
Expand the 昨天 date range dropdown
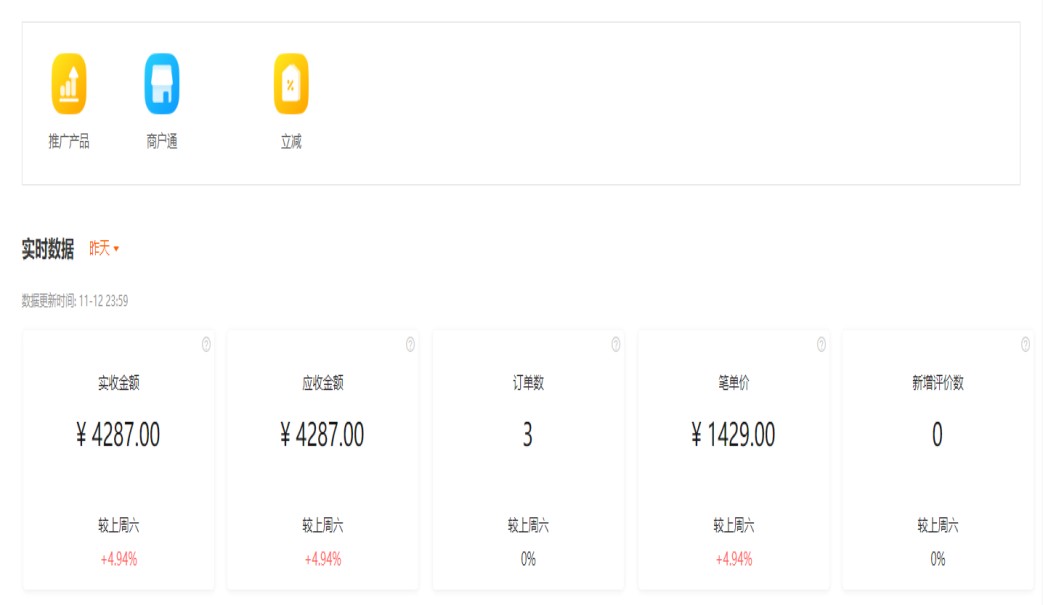coord(104,248)
